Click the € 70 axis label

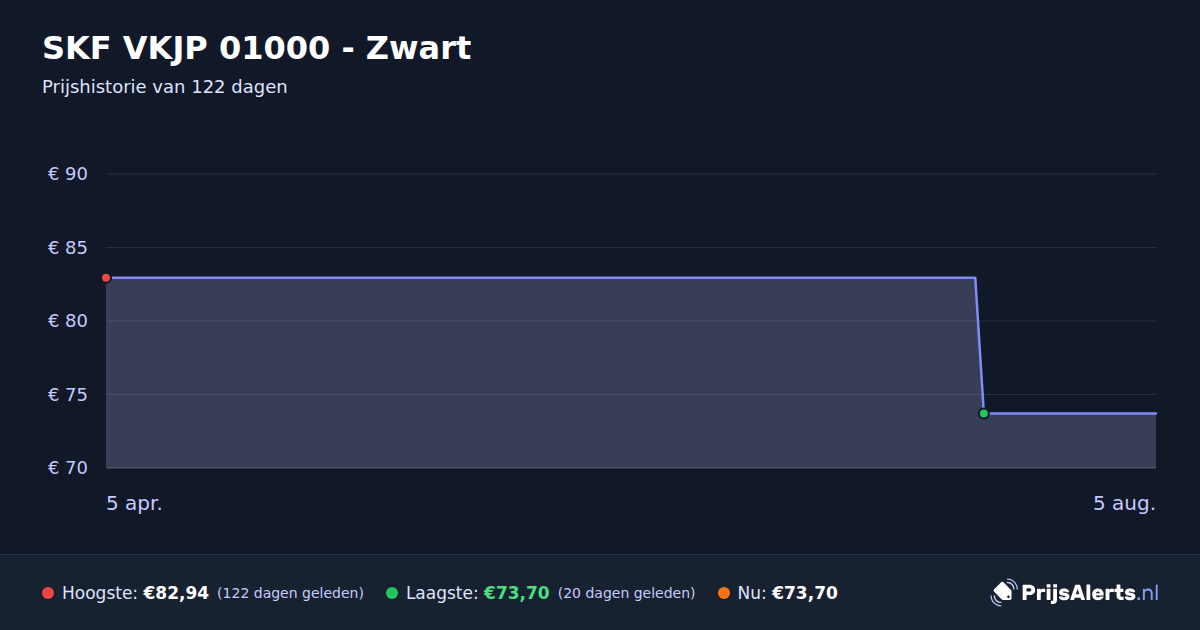(68, 468)
